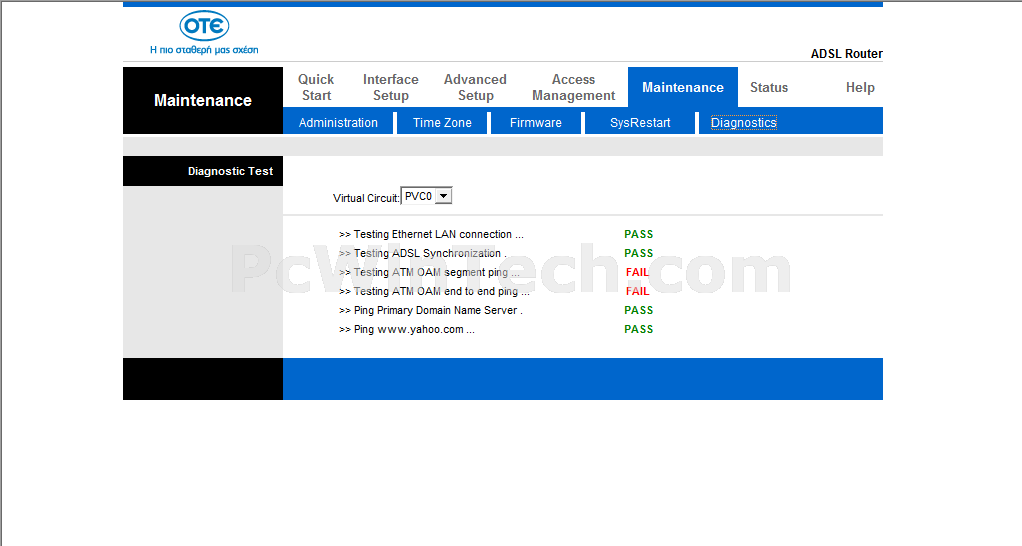Viewport: 1022px width, 546px height.
Task: Click PASS result for Primary DNS ping
Action: [x=639, y=310]
